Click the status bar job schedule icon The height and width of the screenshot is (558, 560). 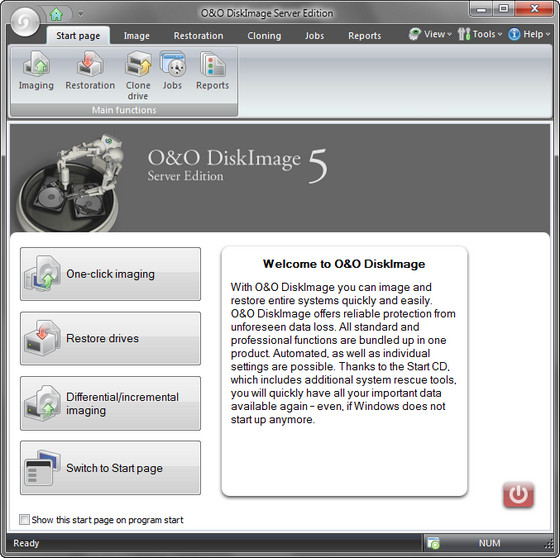click(x=434, y=543)
